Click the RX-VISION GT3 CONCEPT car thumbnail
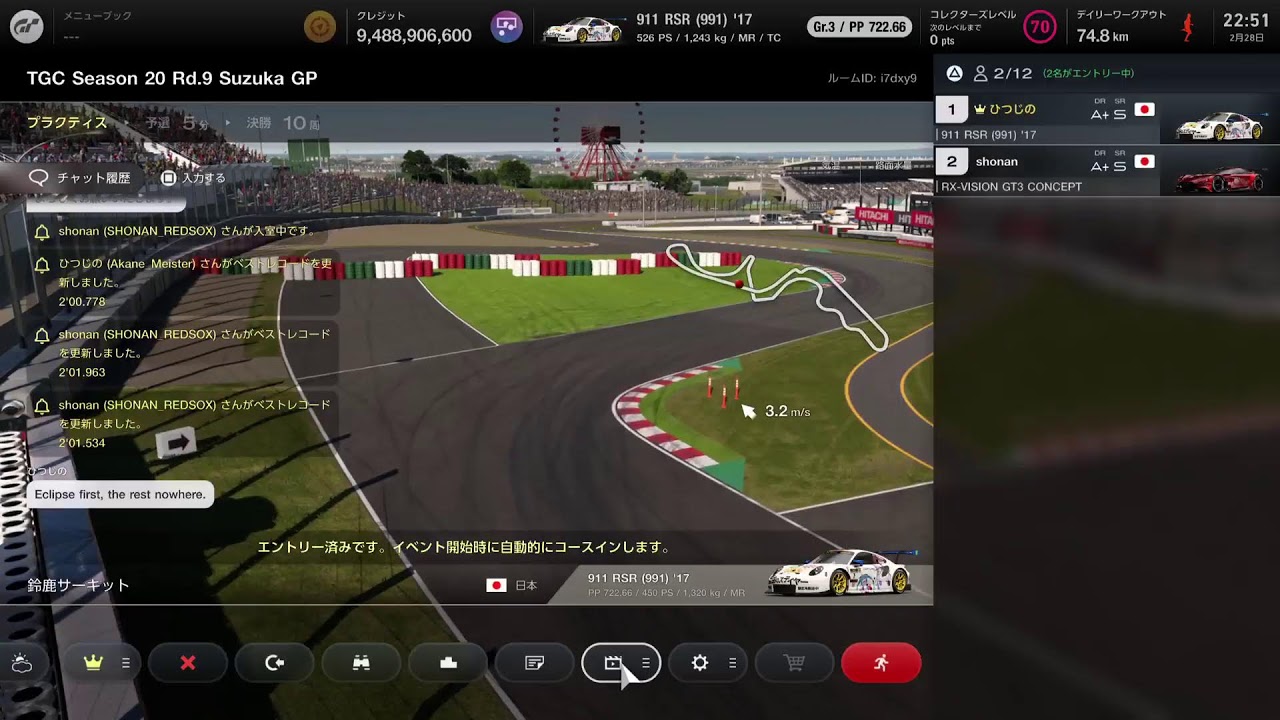This screenshot has width=1280, height=720. [x=1220, y=180]
